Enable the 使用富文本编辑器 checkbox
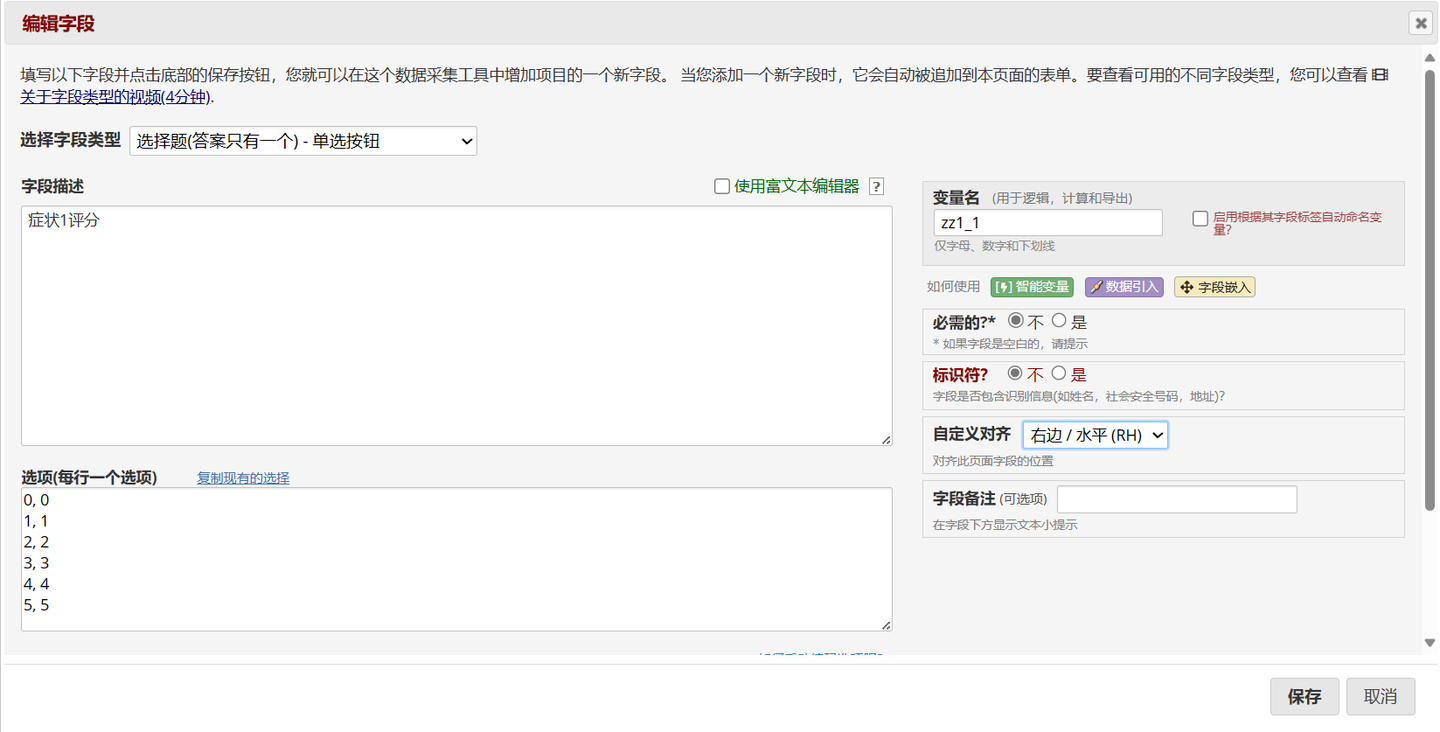1440x732 pixels. [x=721, y=186]
